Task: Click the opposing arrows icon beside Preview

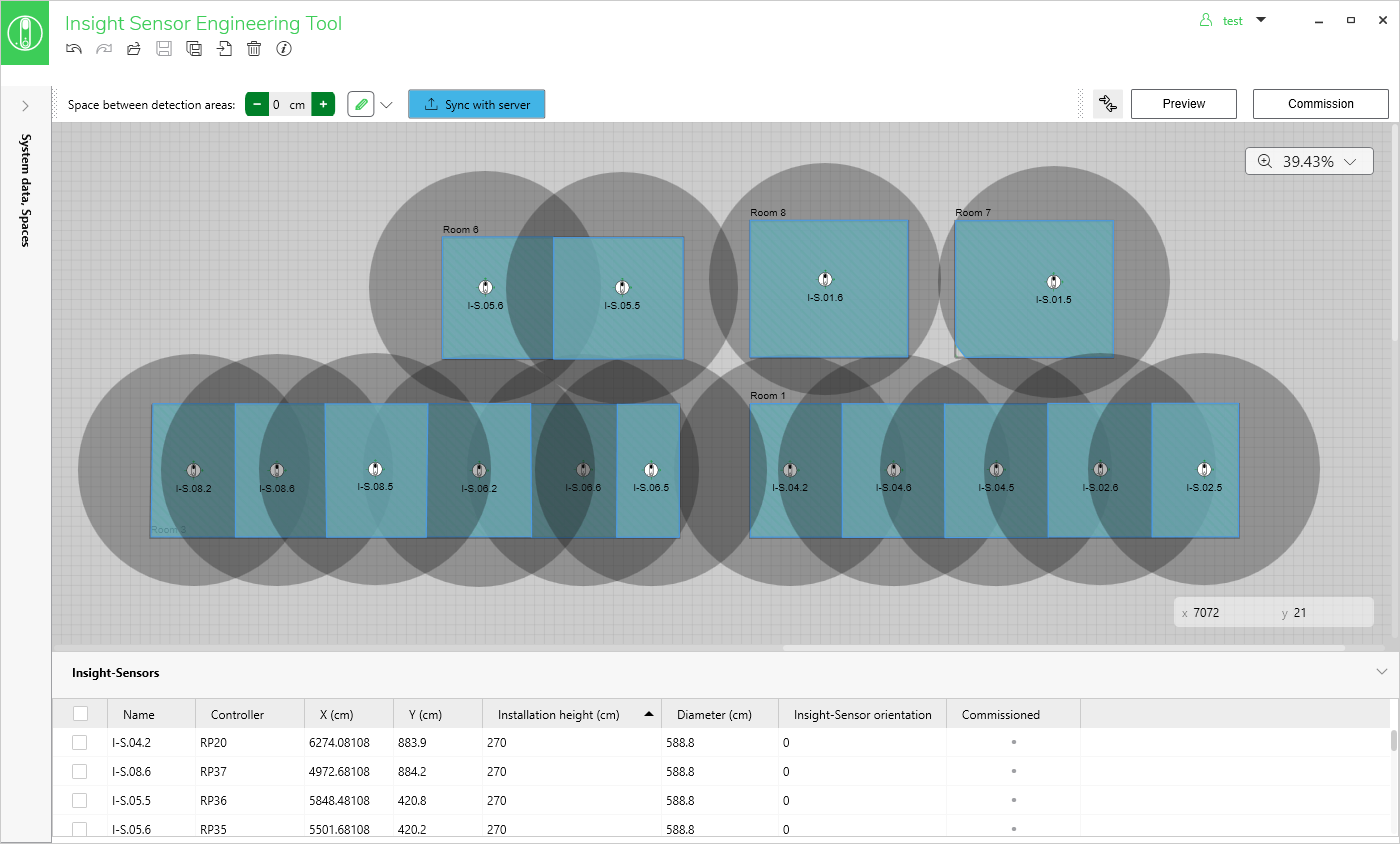Action: point(1108,104)
